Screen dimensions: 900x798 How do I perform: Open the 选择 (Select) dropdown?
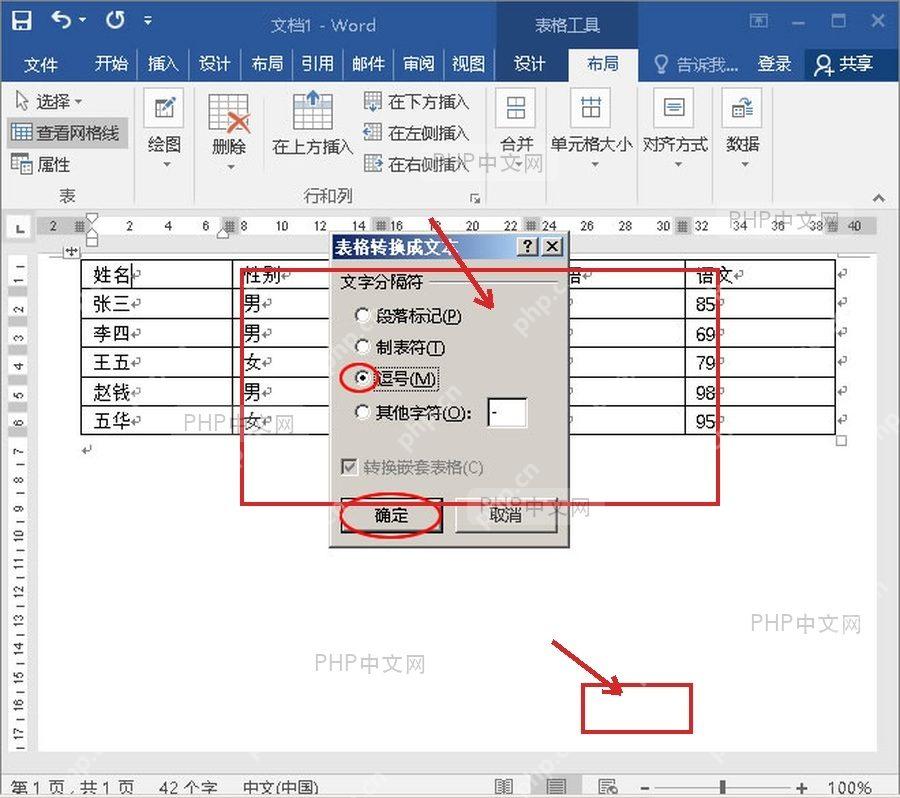coord(49,102)
